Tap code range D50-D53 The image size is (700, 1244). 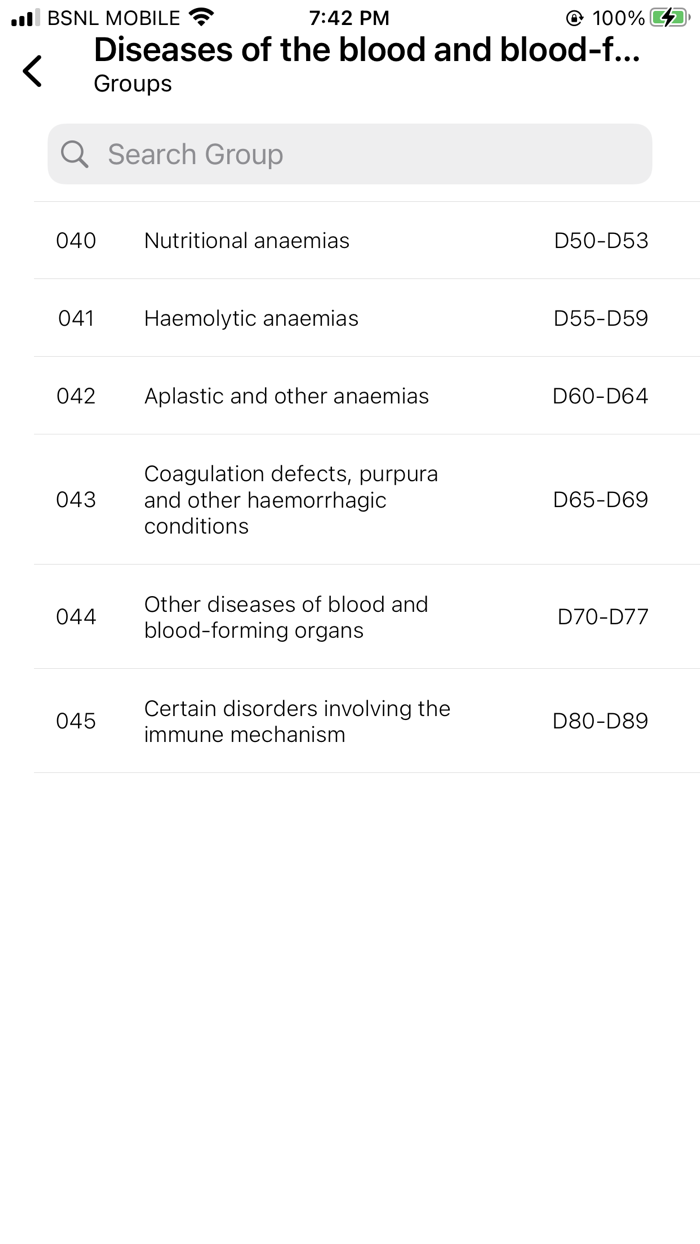602,240
